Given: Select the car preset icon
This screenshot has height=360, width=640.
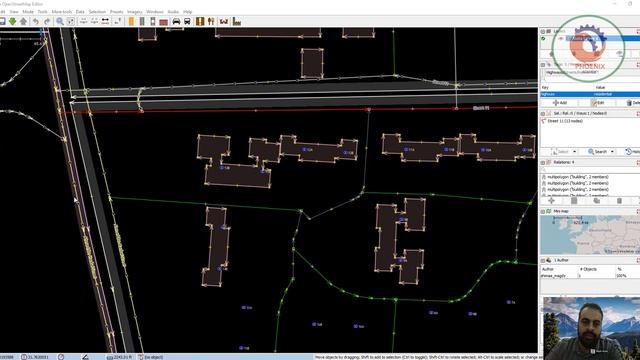Looking at the screenshot, I should (x=176, y=21).
